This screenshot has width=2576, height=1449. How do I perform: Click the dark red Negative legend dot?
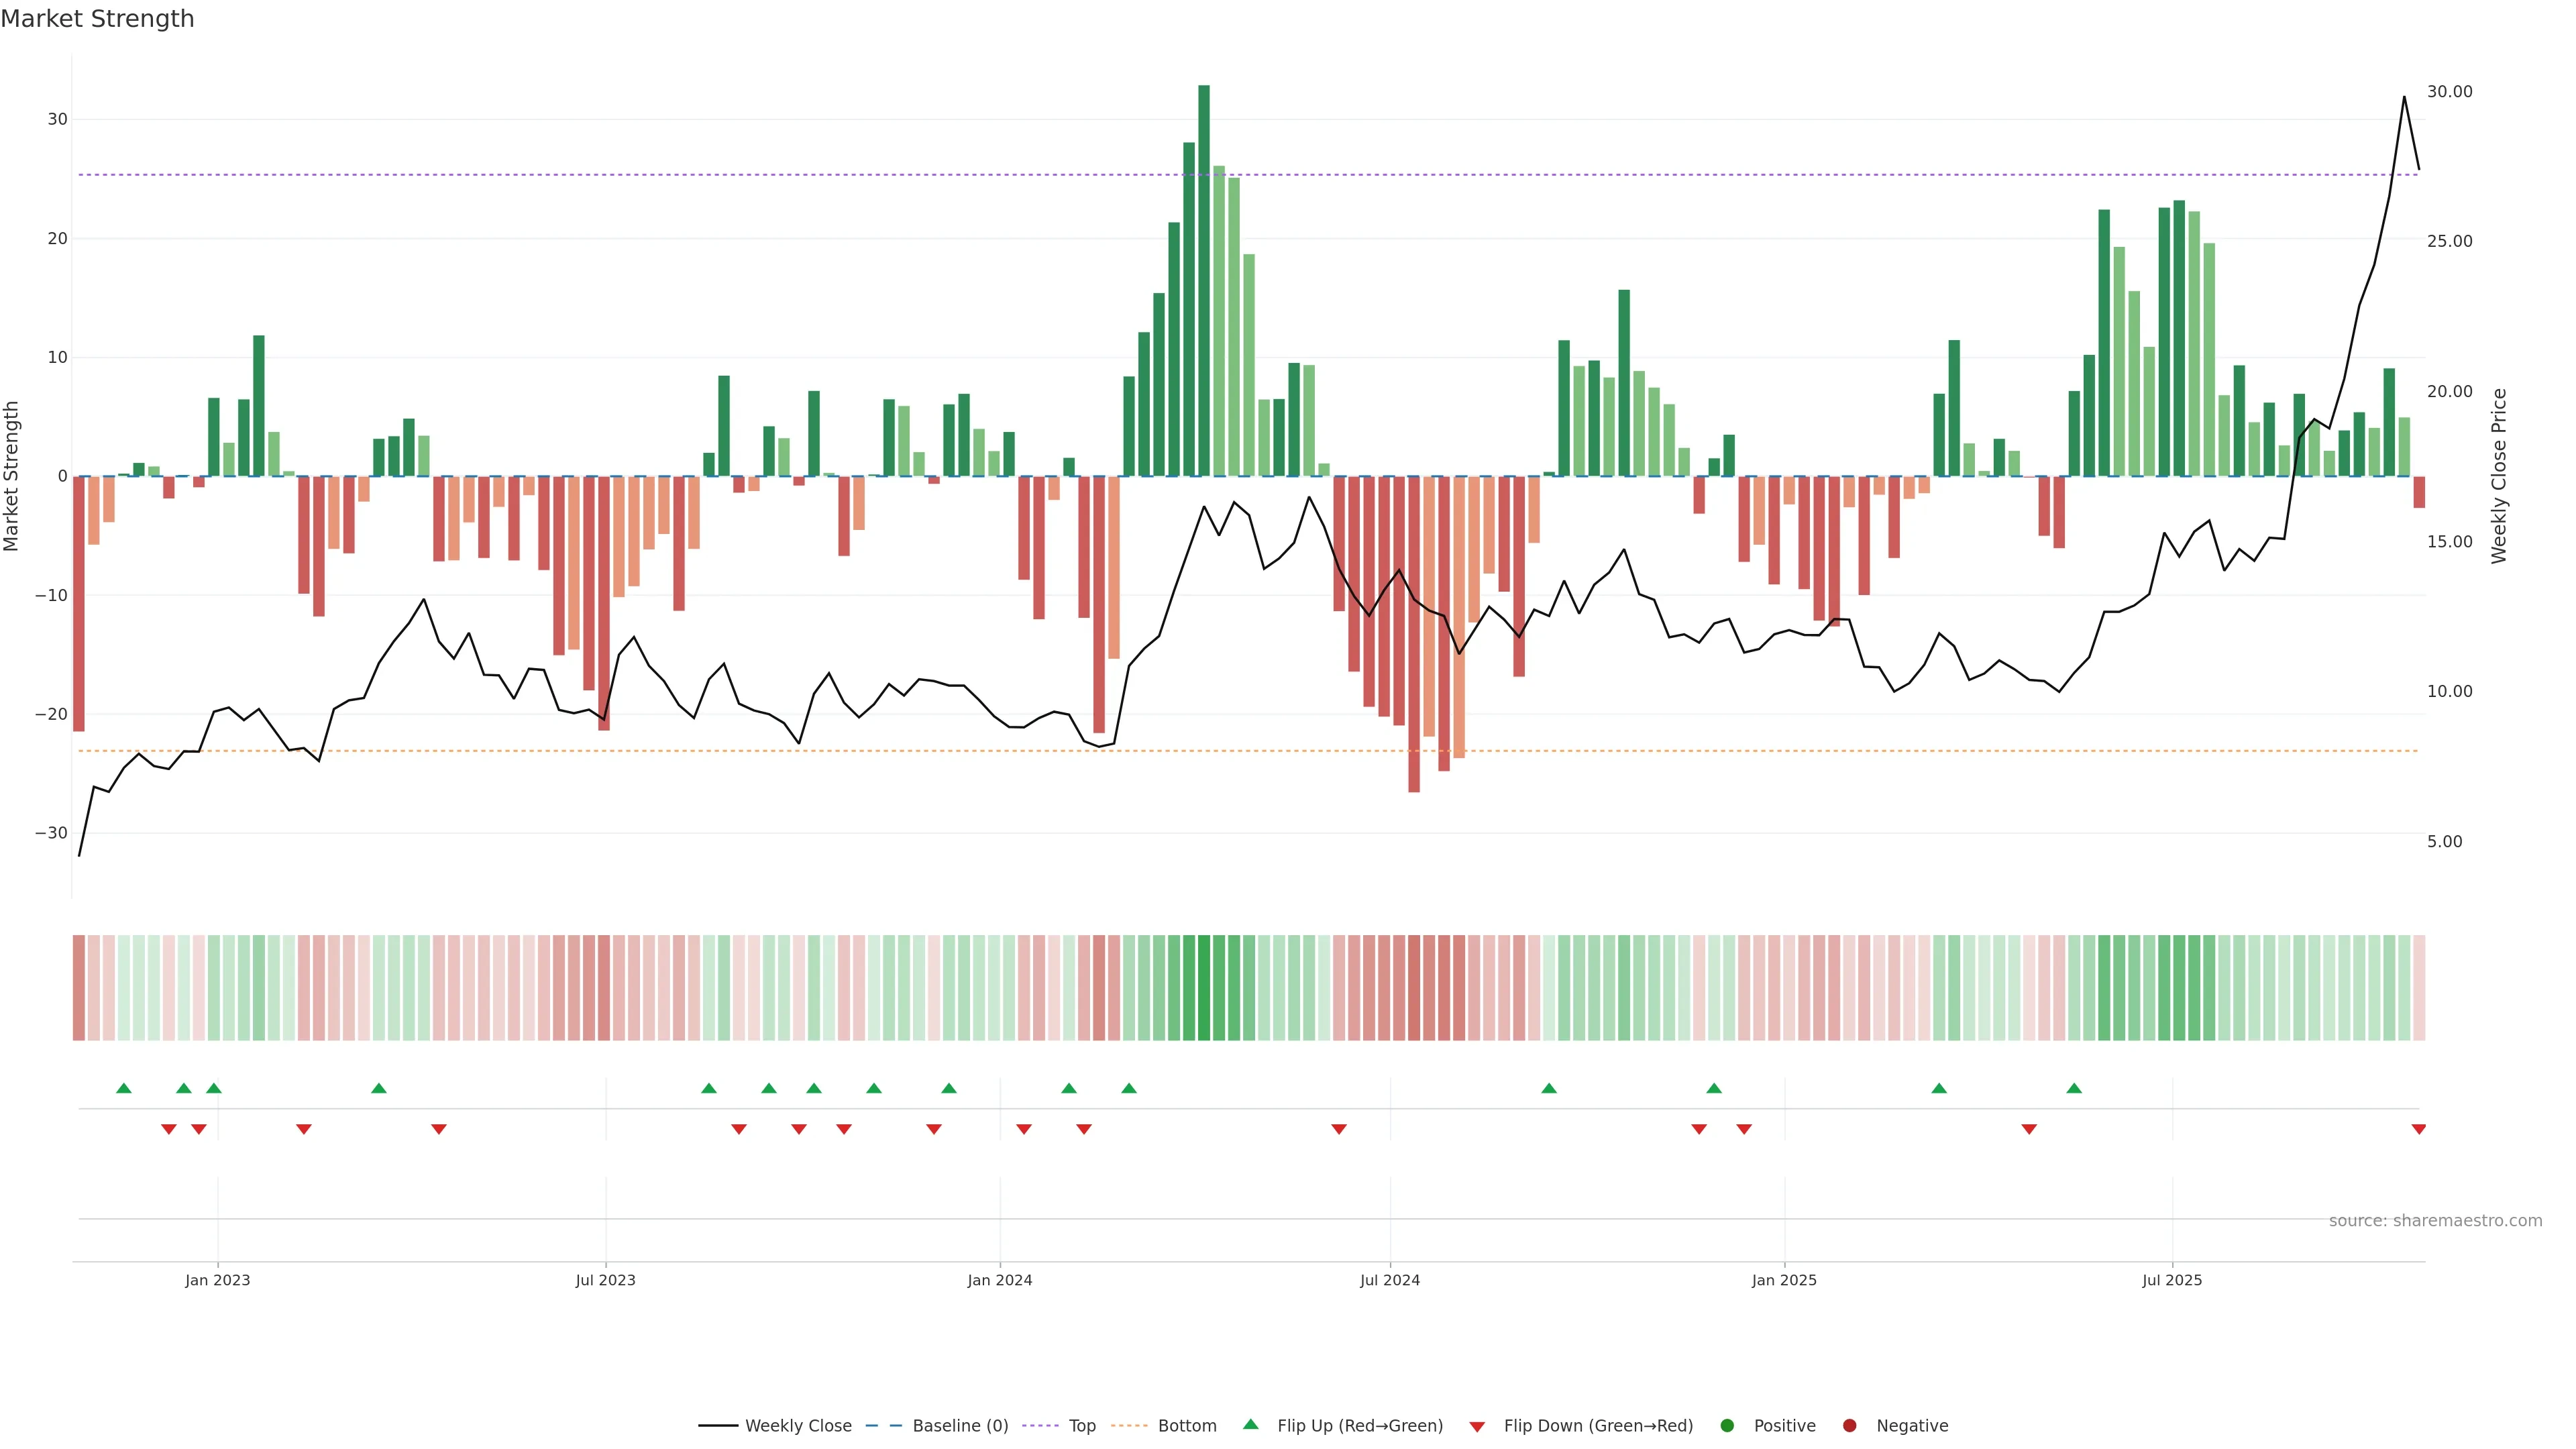tap(1849, 1425)
